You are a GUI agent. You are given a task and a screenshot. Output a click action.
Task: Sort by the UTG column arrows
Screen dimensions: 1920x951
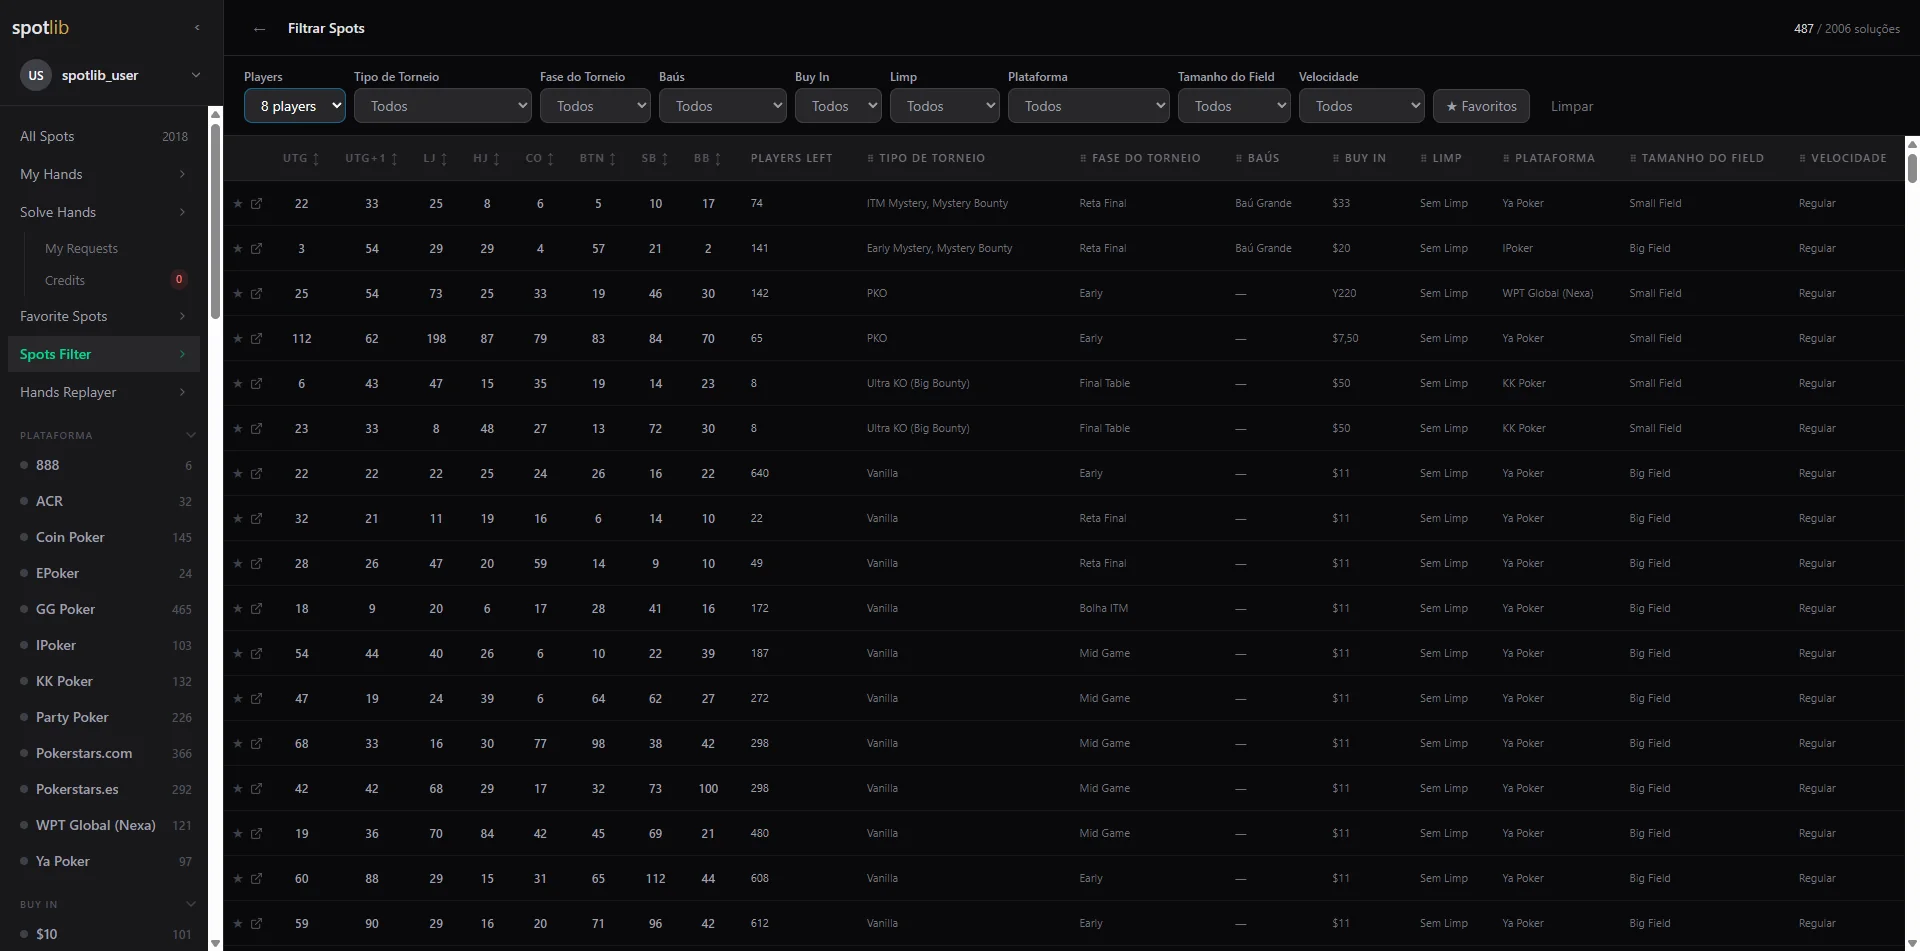pyautogui.click(x=316, y=159)
